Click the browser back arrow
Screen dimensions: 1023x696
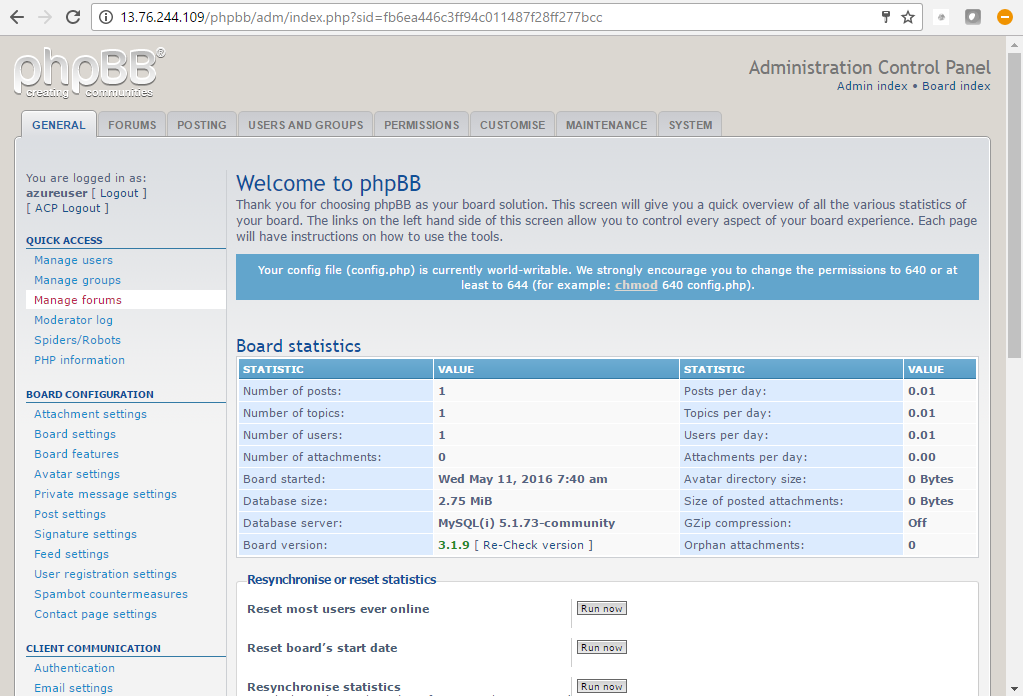point(17,17)
